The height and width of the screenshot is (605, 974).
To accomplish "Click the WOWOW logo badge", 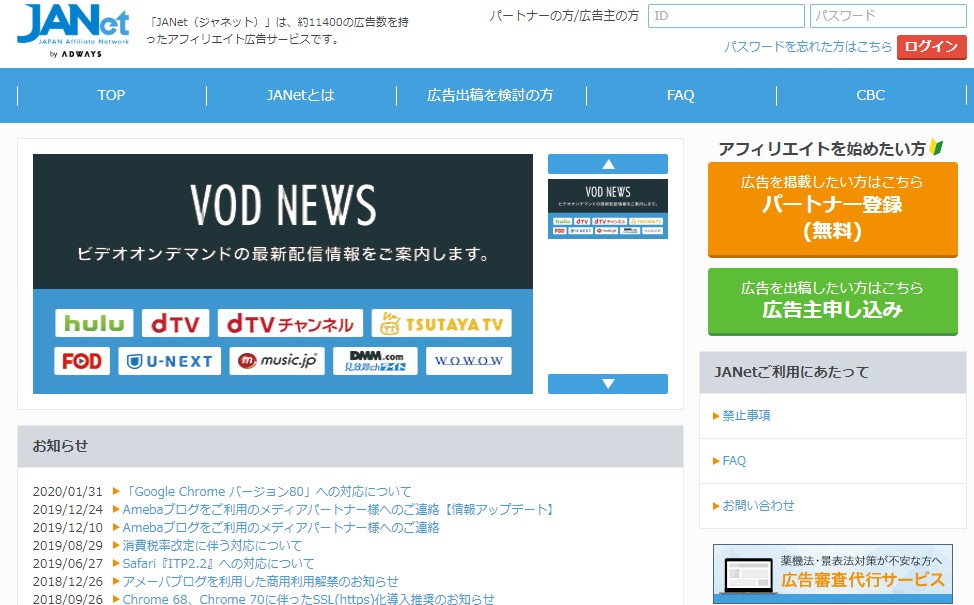I will click(469, 361).
